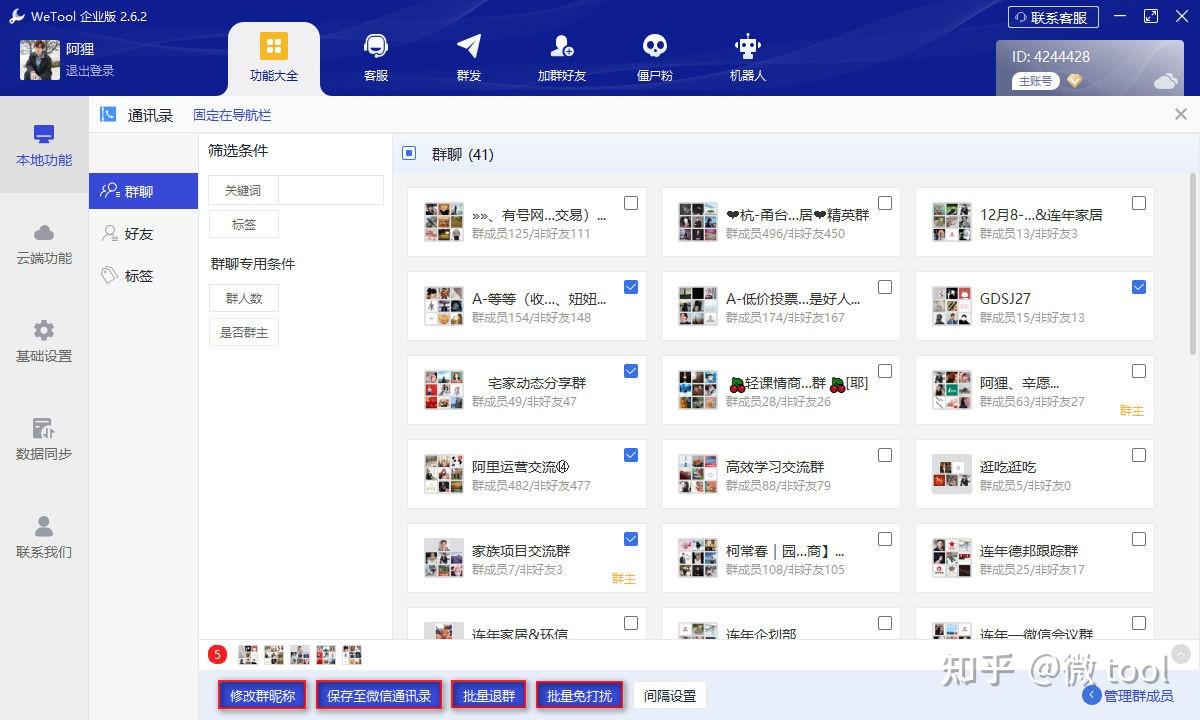Screen dimensions: 1200x720
Task: Expand the 是否群主 filter condition
Action: pyautogui.click(x=243, y=332)
